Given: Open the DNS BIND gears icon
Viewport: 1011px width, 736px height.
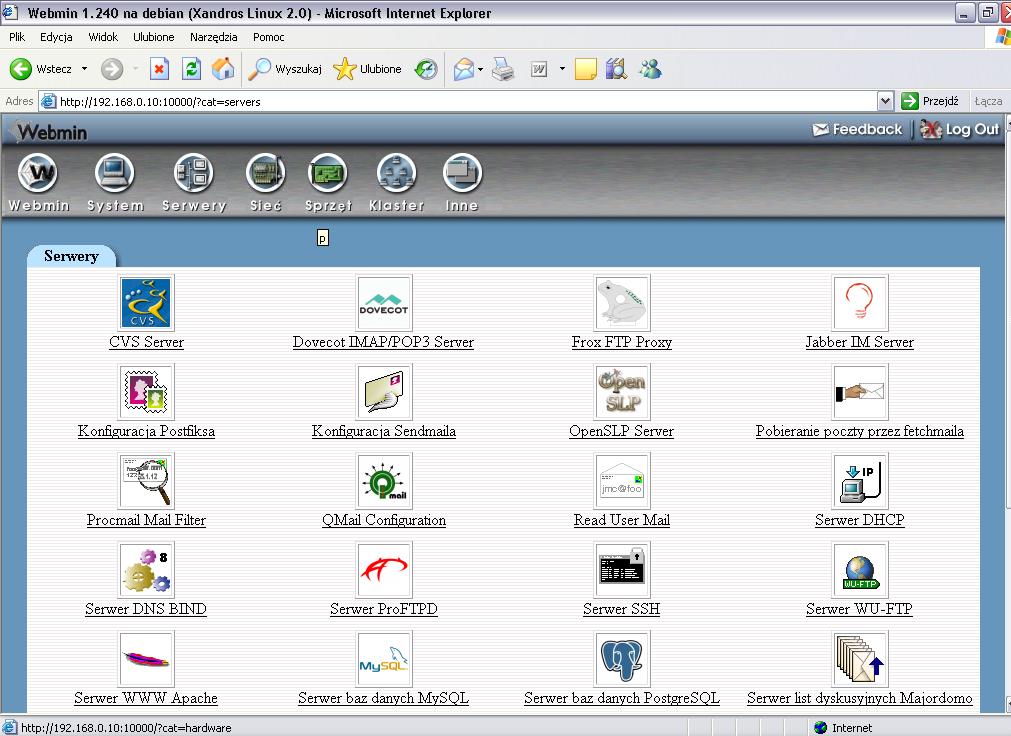Looking at the screenshot, I should tap(146, 570).
